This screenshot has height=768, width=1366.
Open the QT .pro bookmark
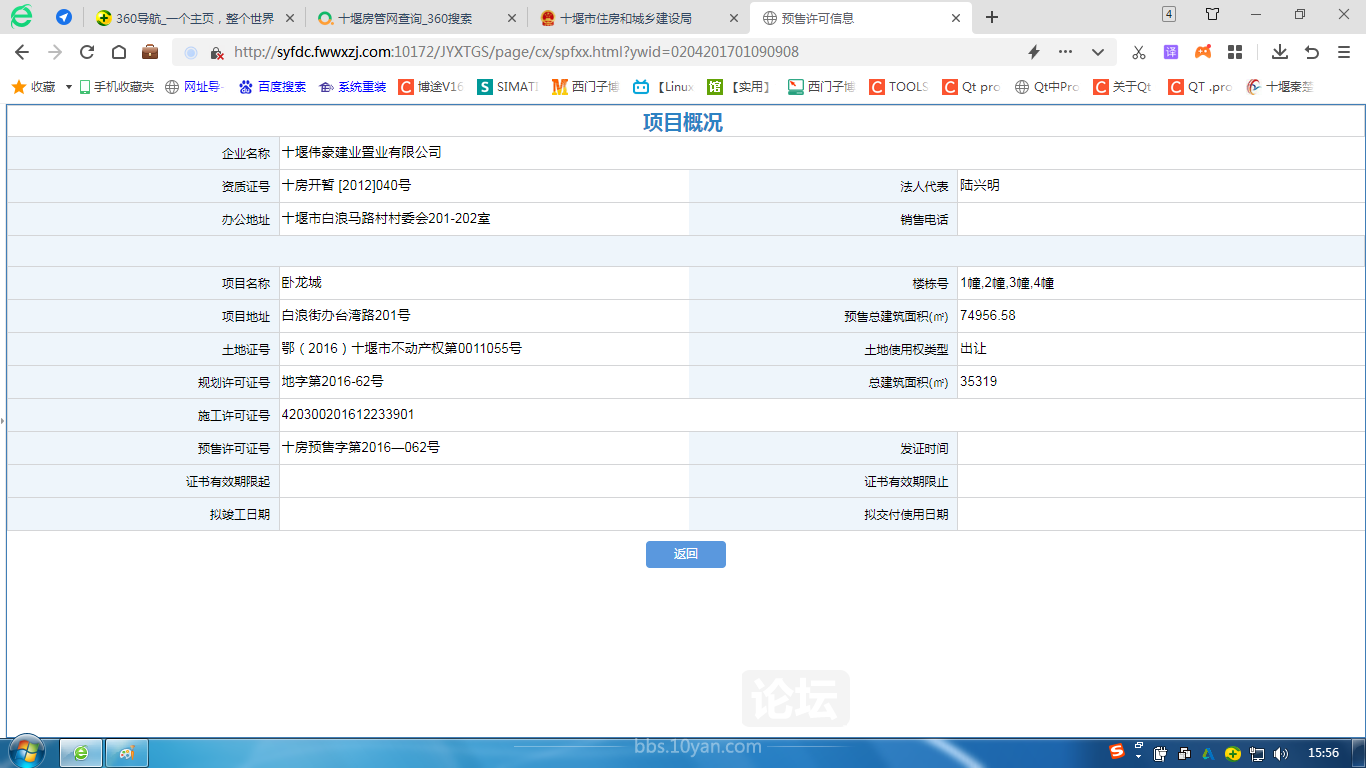(x=1200, y=87)
